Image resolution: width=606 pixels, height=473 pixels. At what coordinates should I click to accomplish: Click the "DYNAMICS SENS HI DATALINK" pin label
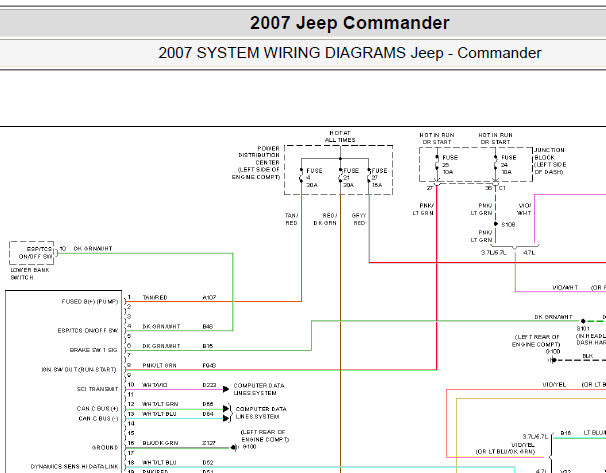point(74,467)
